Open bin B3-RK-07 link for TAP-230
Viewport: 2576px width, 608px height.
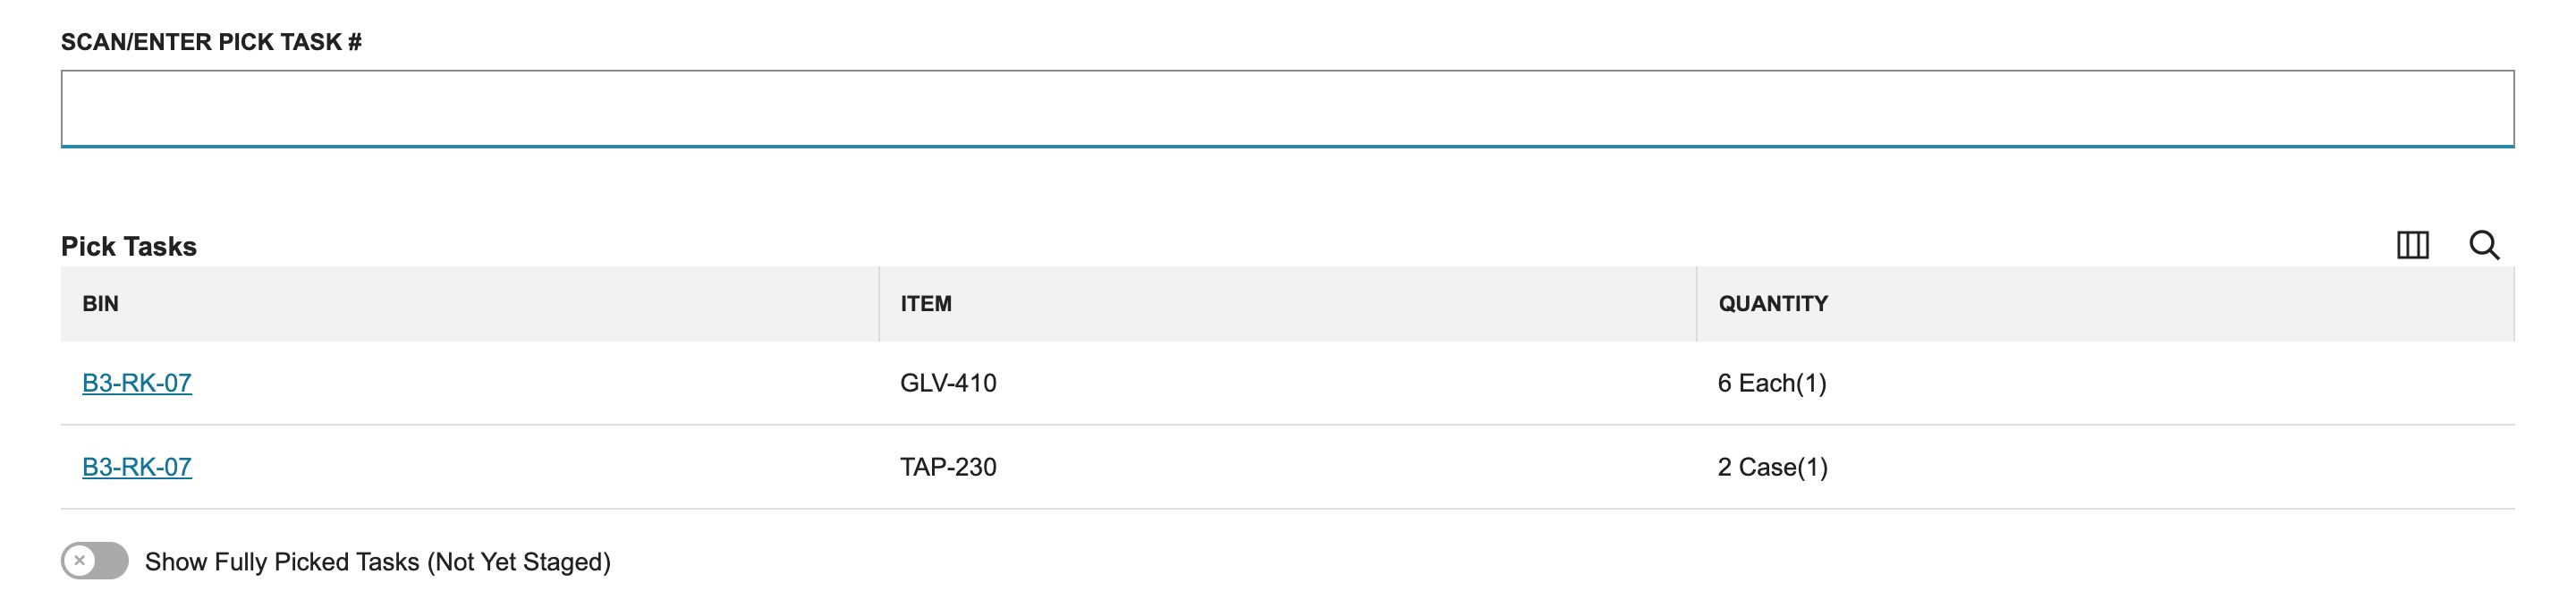[x=137, y=467]
